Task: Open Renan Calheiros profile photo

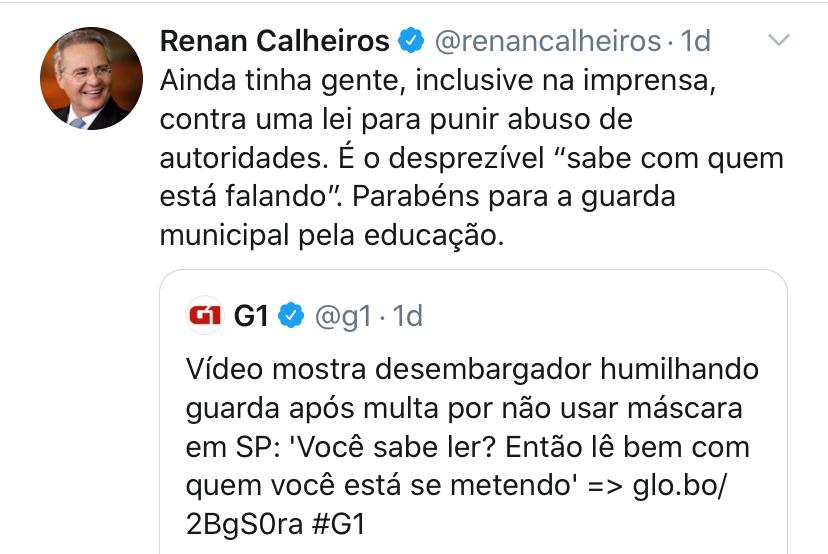Action: point(91,78)
